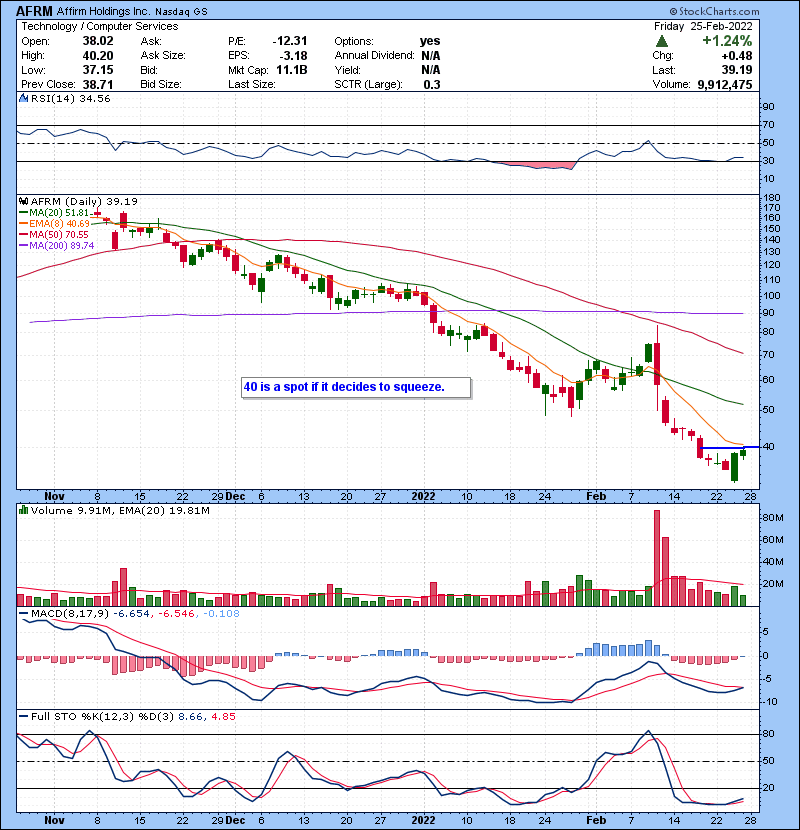Click the Affirm Holdings Inc. company name

(x=103, y=11)
